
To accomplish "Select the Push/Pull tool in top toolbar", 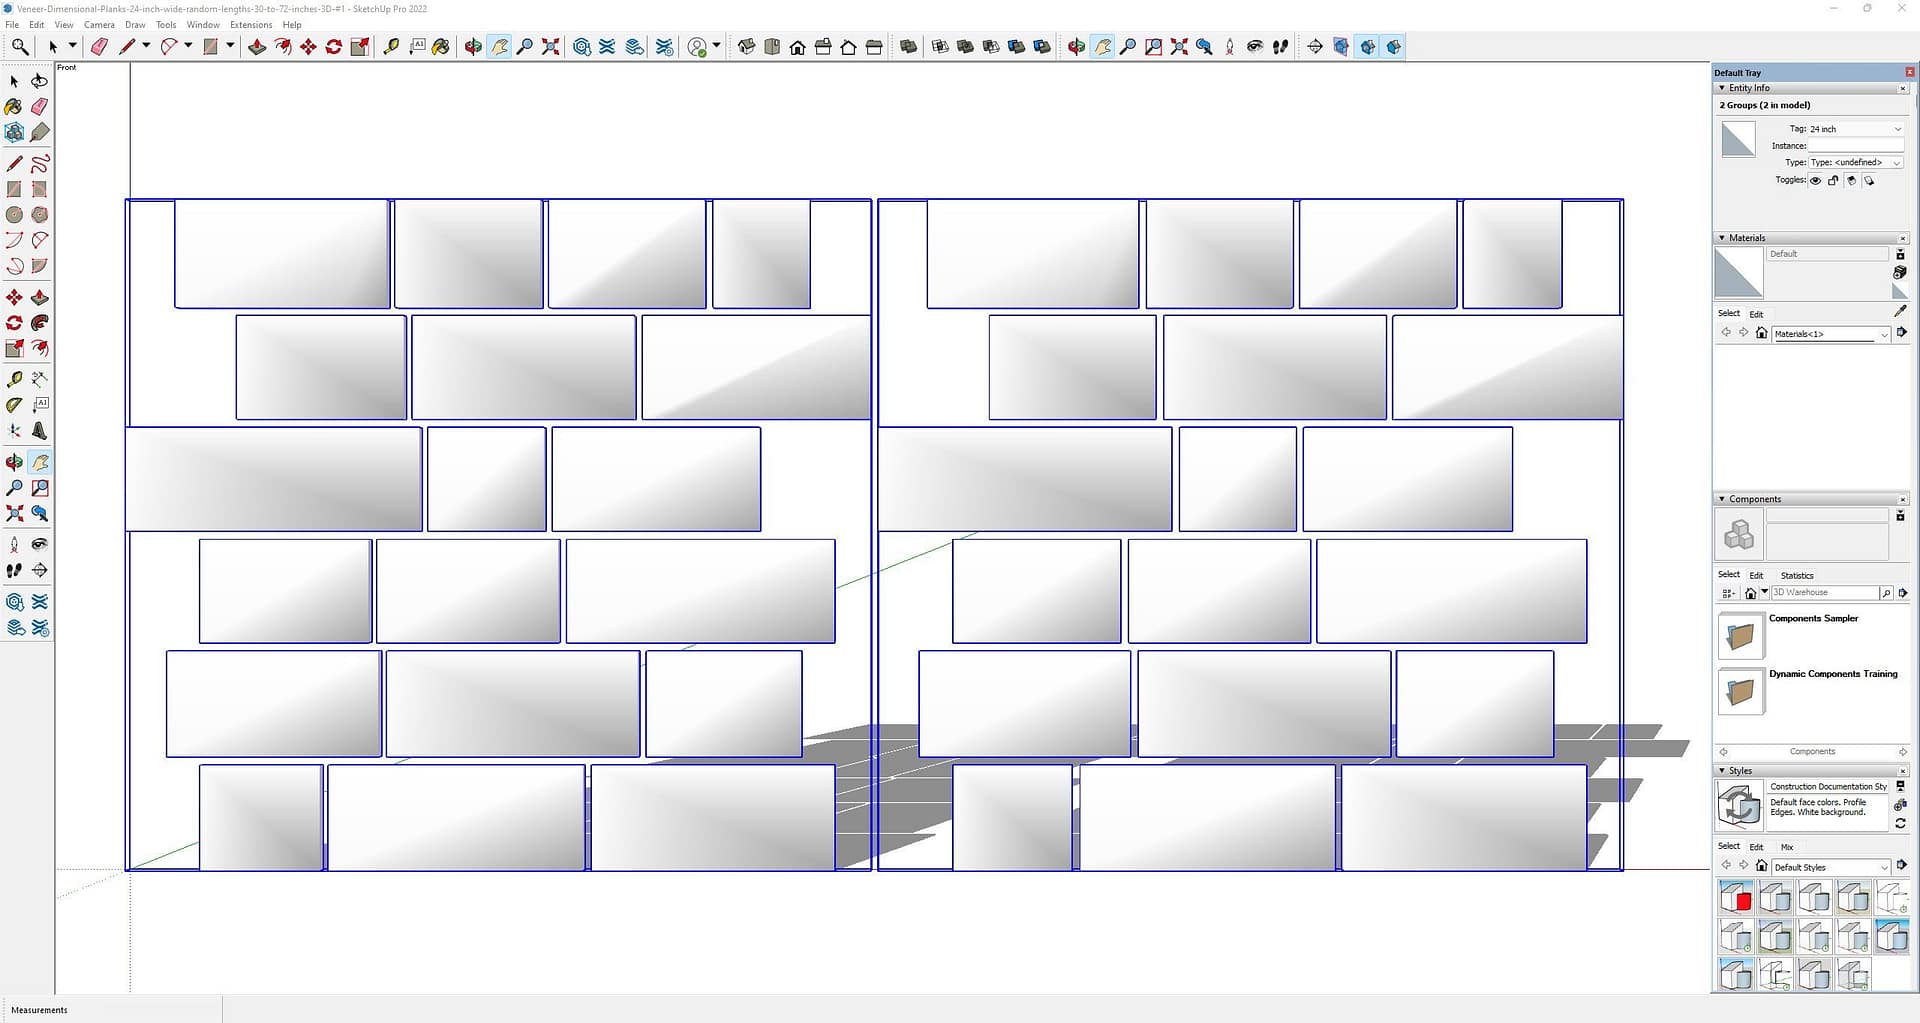I will click(257, 47).
